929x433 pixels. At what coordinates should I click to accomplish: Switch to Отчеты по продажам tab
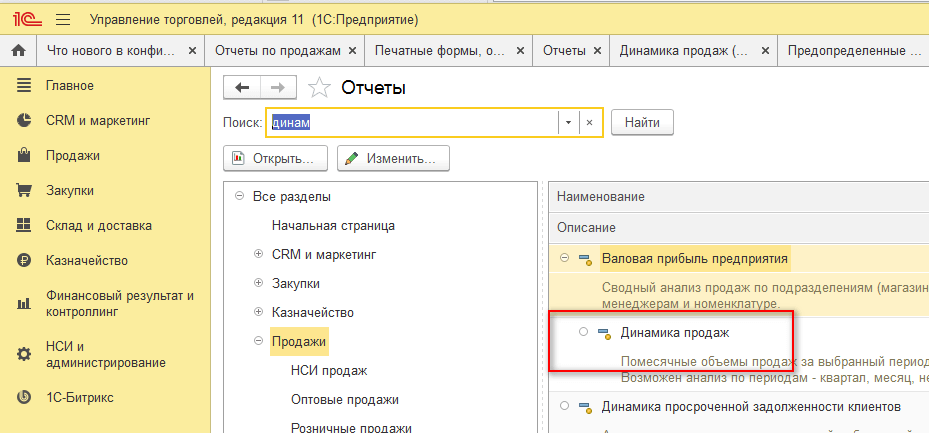[x=278, y=50]
